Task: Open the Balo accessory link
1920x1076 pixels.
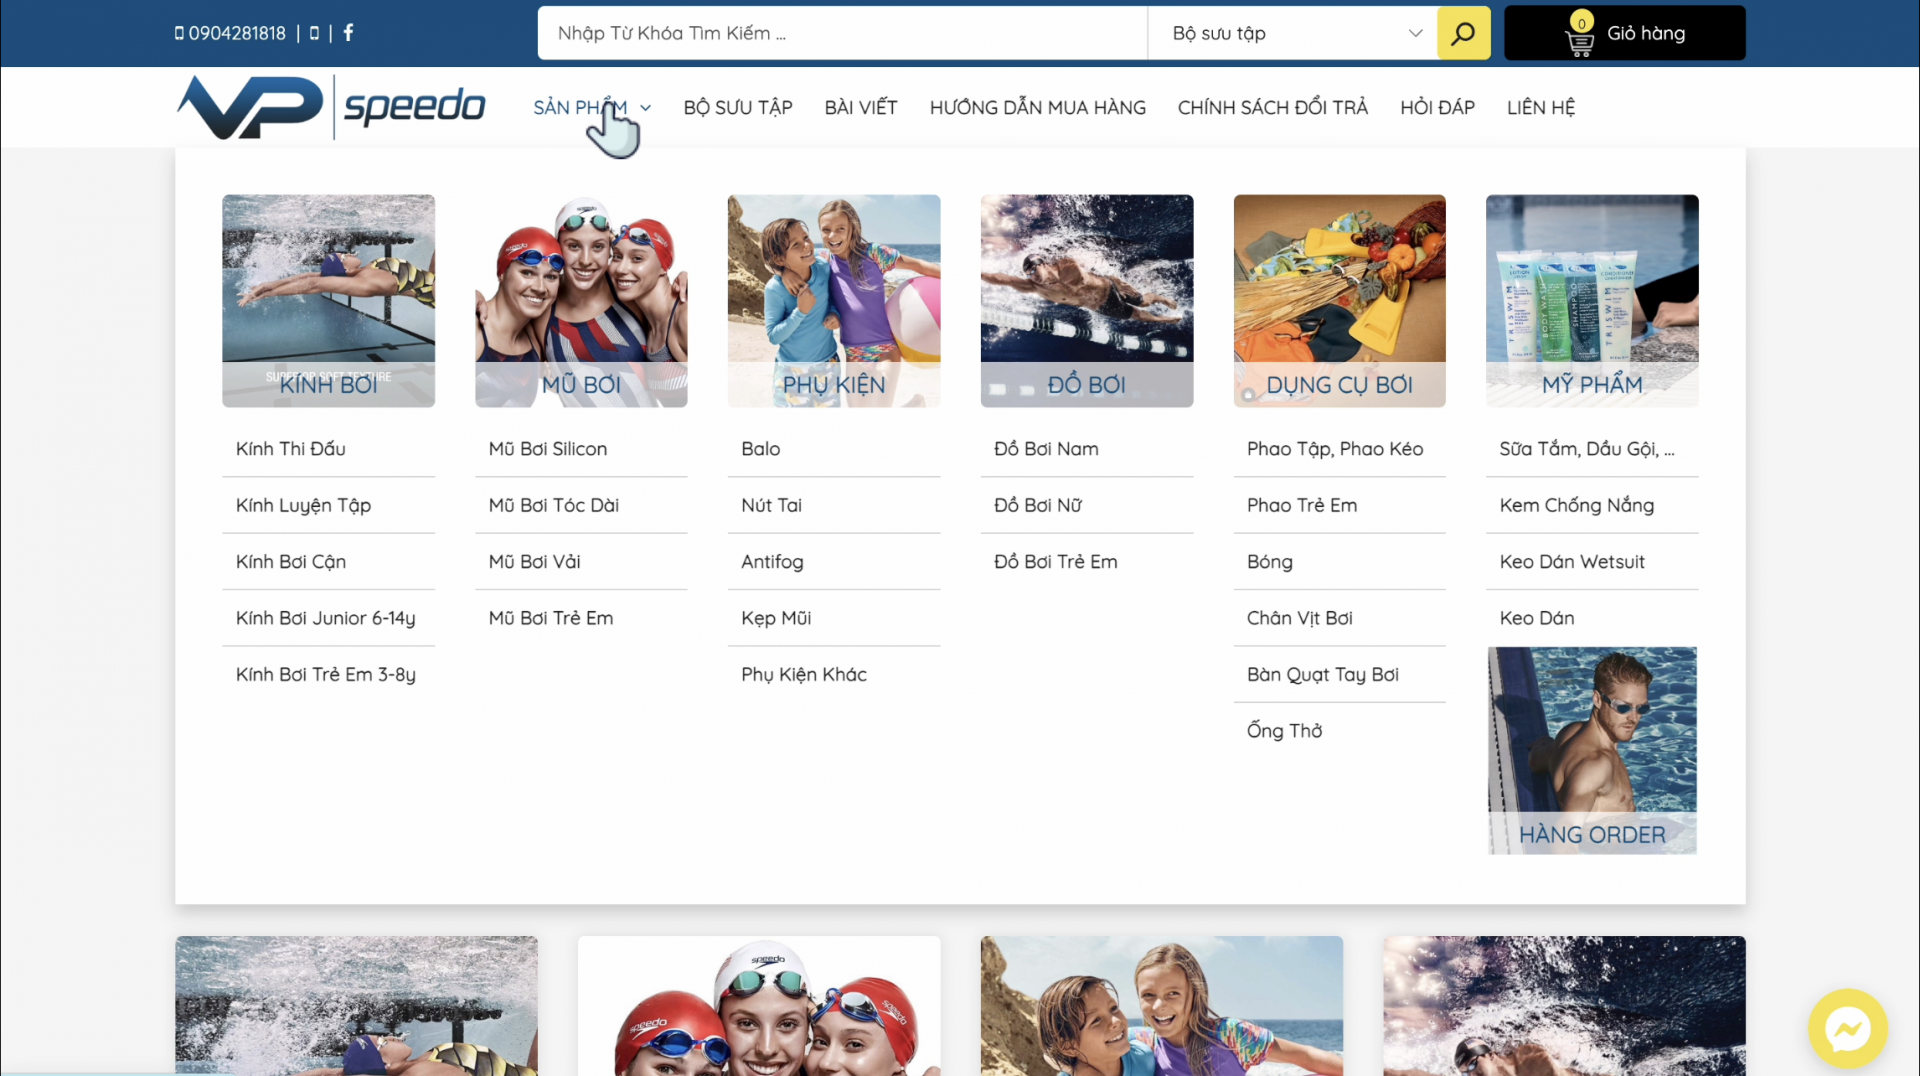Action: 761,449
